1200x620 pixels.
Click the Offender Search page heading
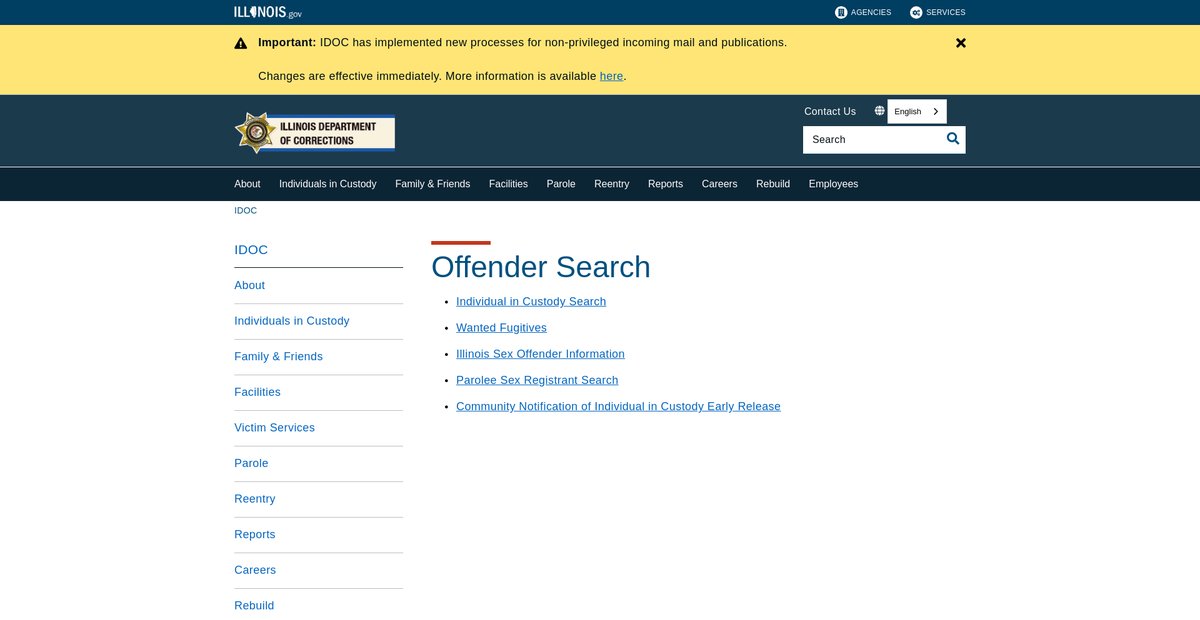coord(541,267)
